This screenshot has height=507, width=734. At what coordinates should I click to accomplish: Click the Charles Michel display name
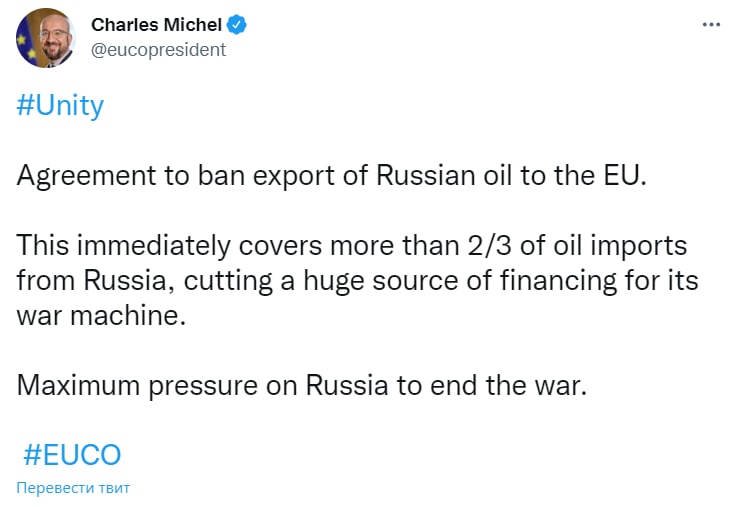[158, 24]
